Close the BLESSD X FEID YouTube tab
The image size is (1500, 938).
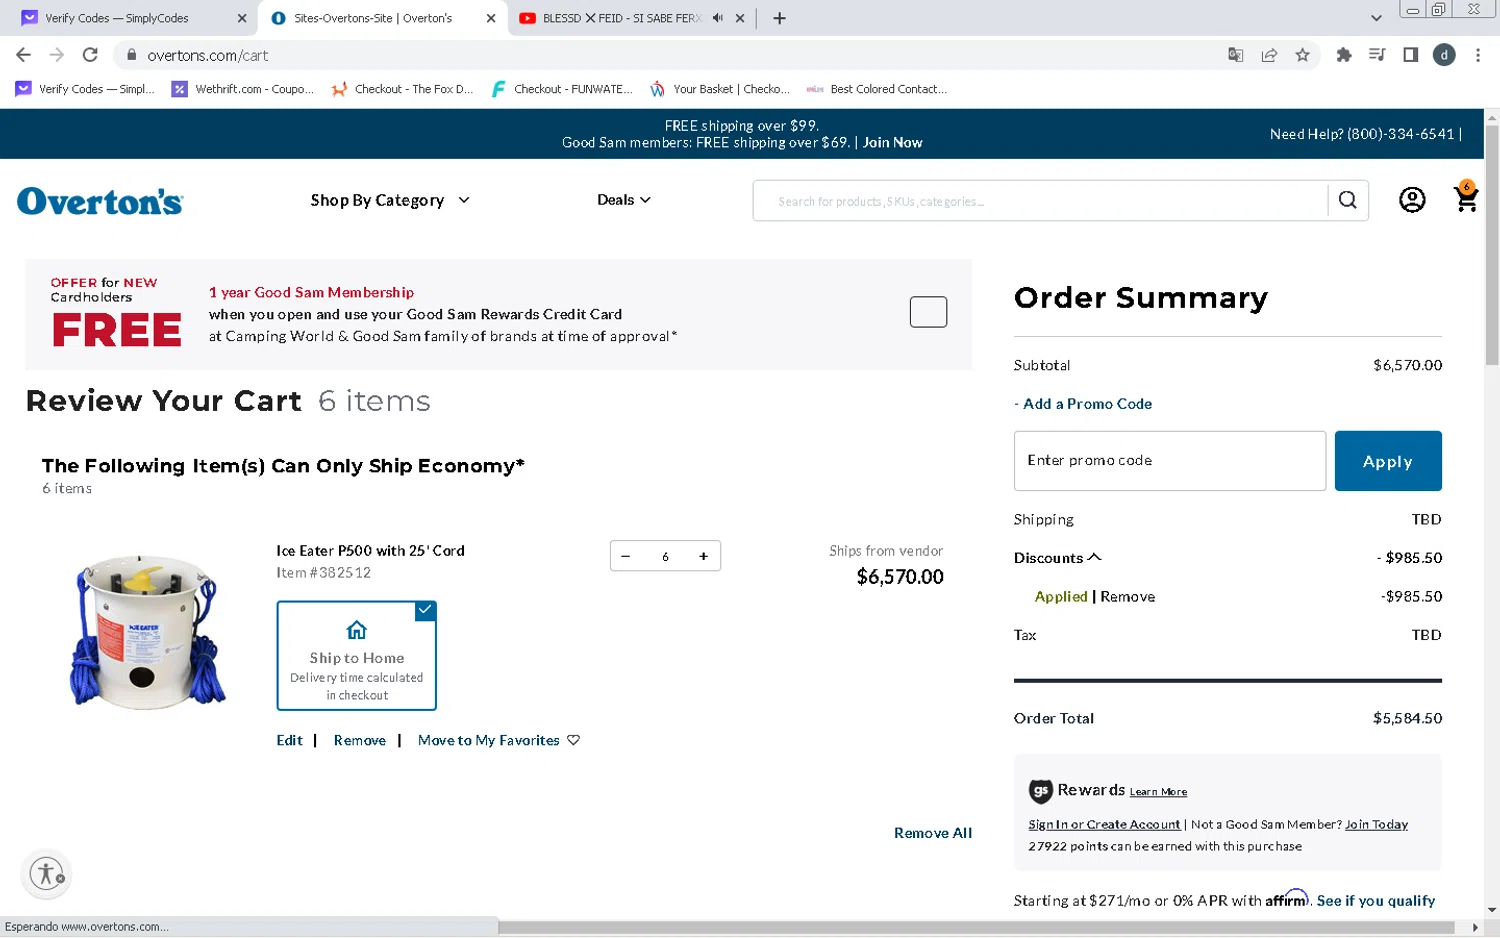pos(740,18)
